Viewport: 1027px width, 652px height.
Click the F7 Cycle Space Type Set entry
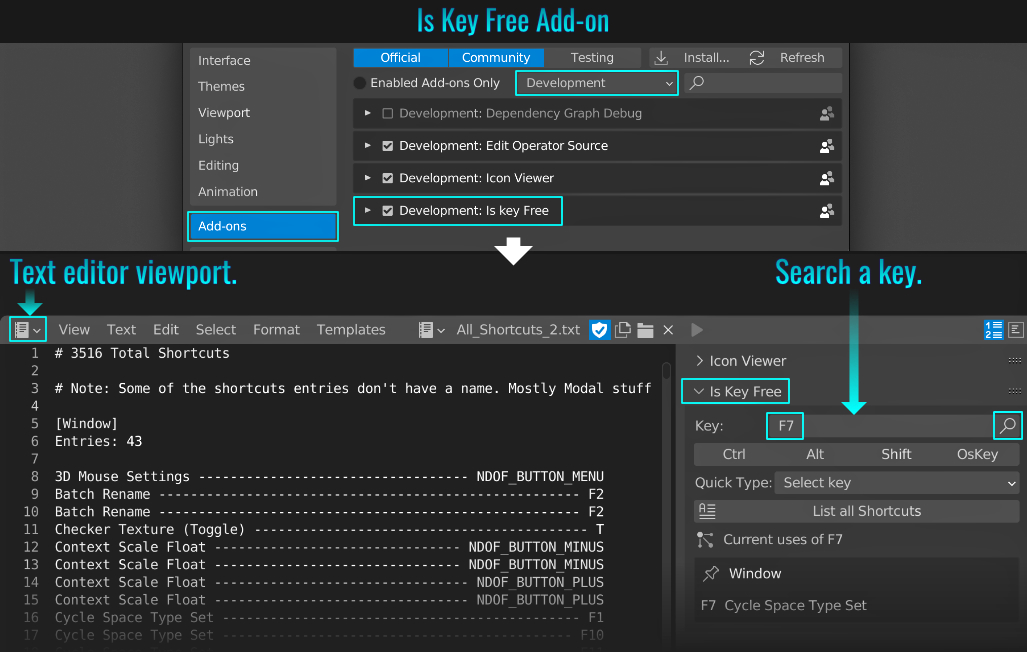tap(784, 605)
